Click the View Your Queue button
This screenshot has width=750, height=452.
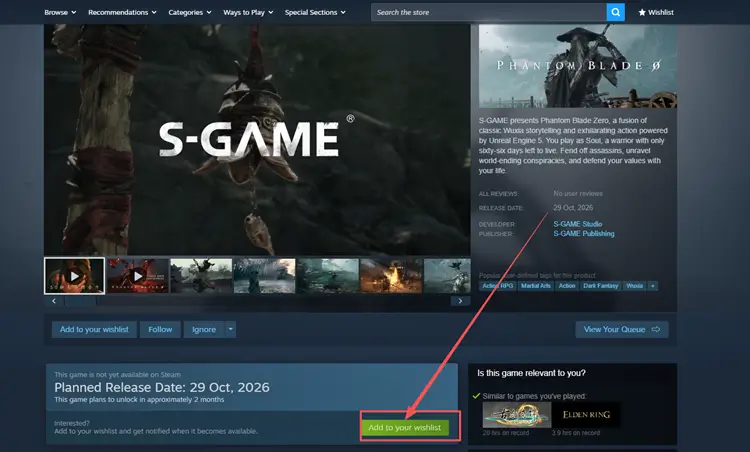point(622,330)
